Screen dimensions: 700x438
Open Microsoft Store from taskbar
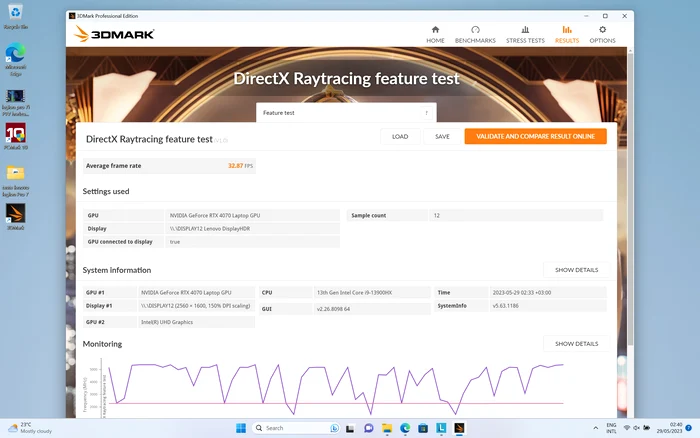click(x=423, y=428)
